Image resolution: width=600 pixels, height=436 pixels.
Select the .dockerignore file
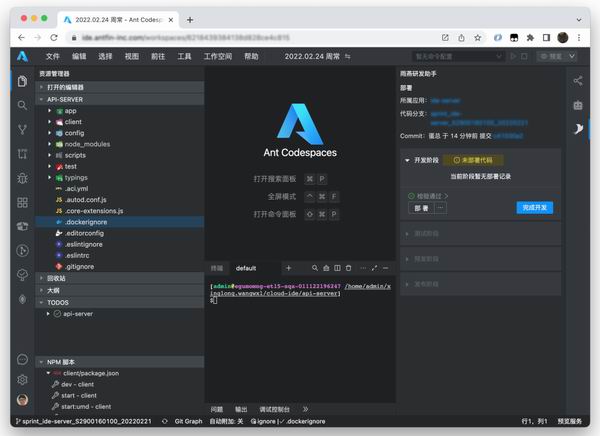(x=120, y=222)
